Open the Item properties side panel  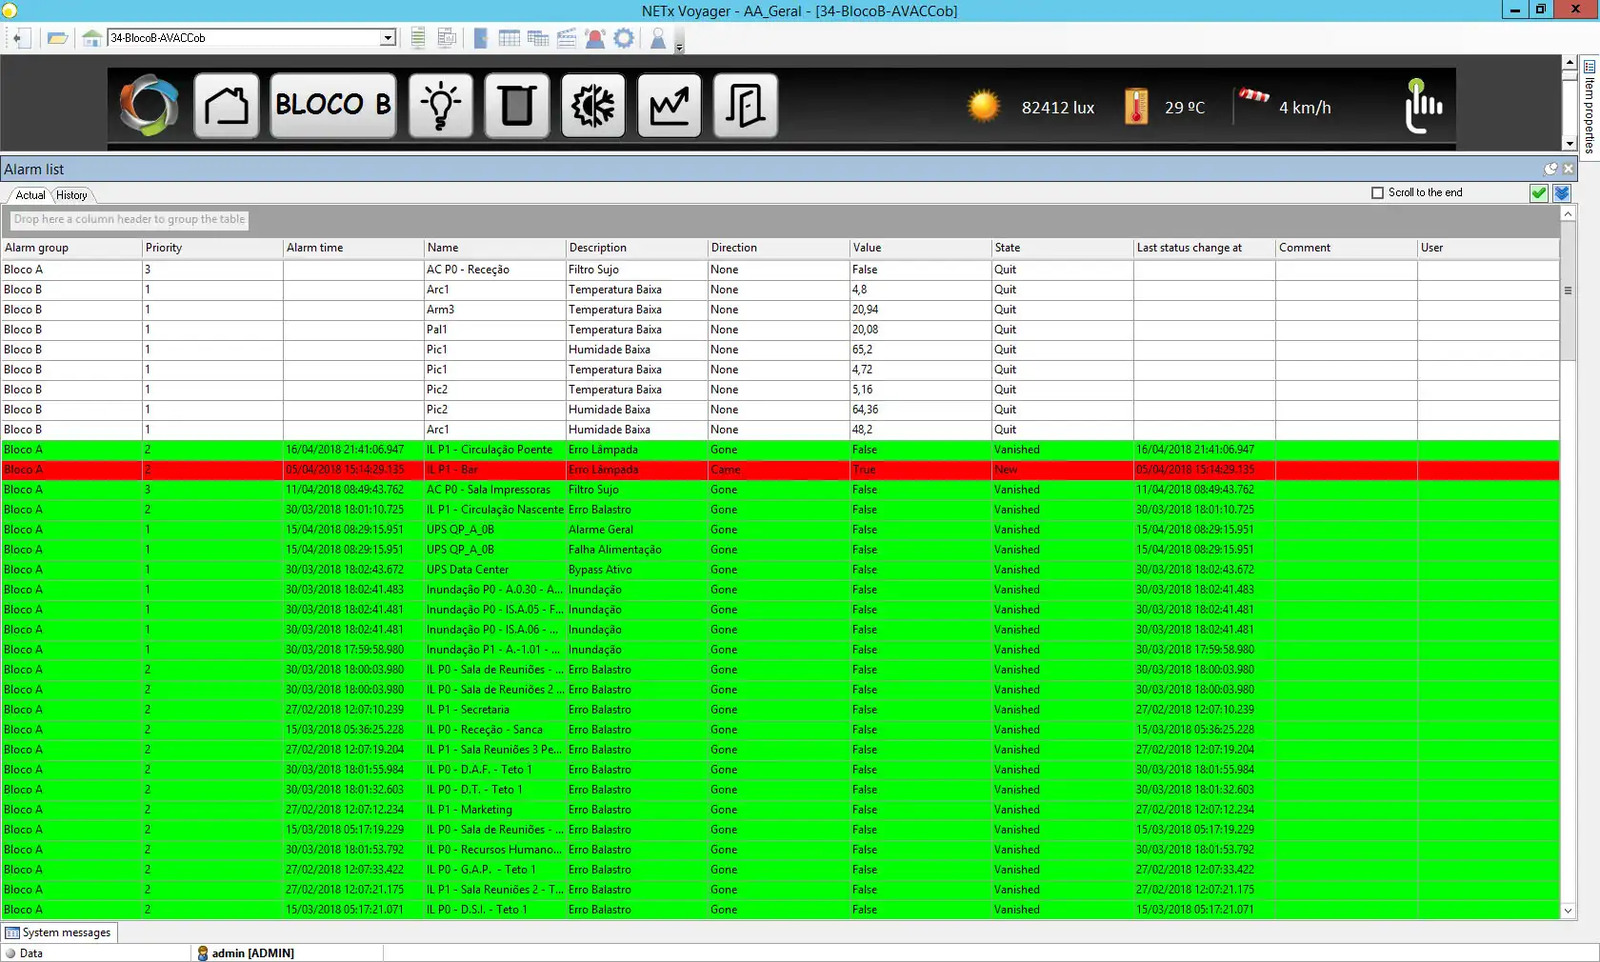tap(1589, 106)
